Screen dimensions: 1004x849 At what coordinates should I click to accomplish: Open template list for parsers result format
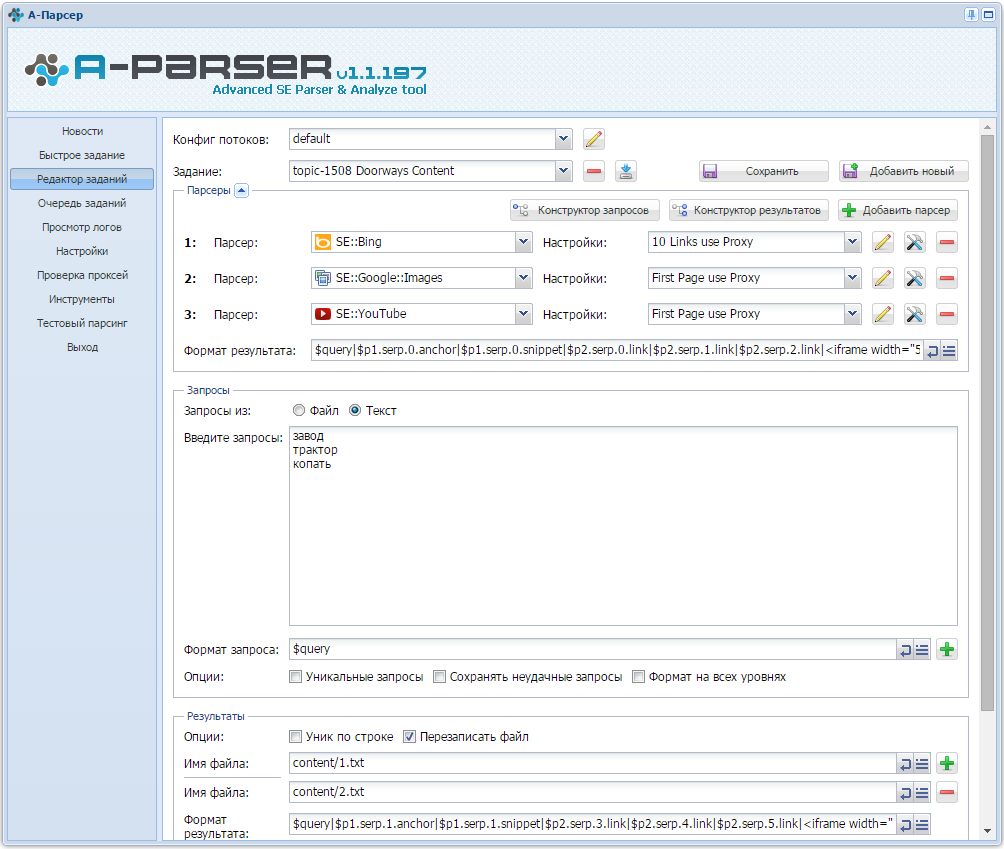[x=949, y=350]
